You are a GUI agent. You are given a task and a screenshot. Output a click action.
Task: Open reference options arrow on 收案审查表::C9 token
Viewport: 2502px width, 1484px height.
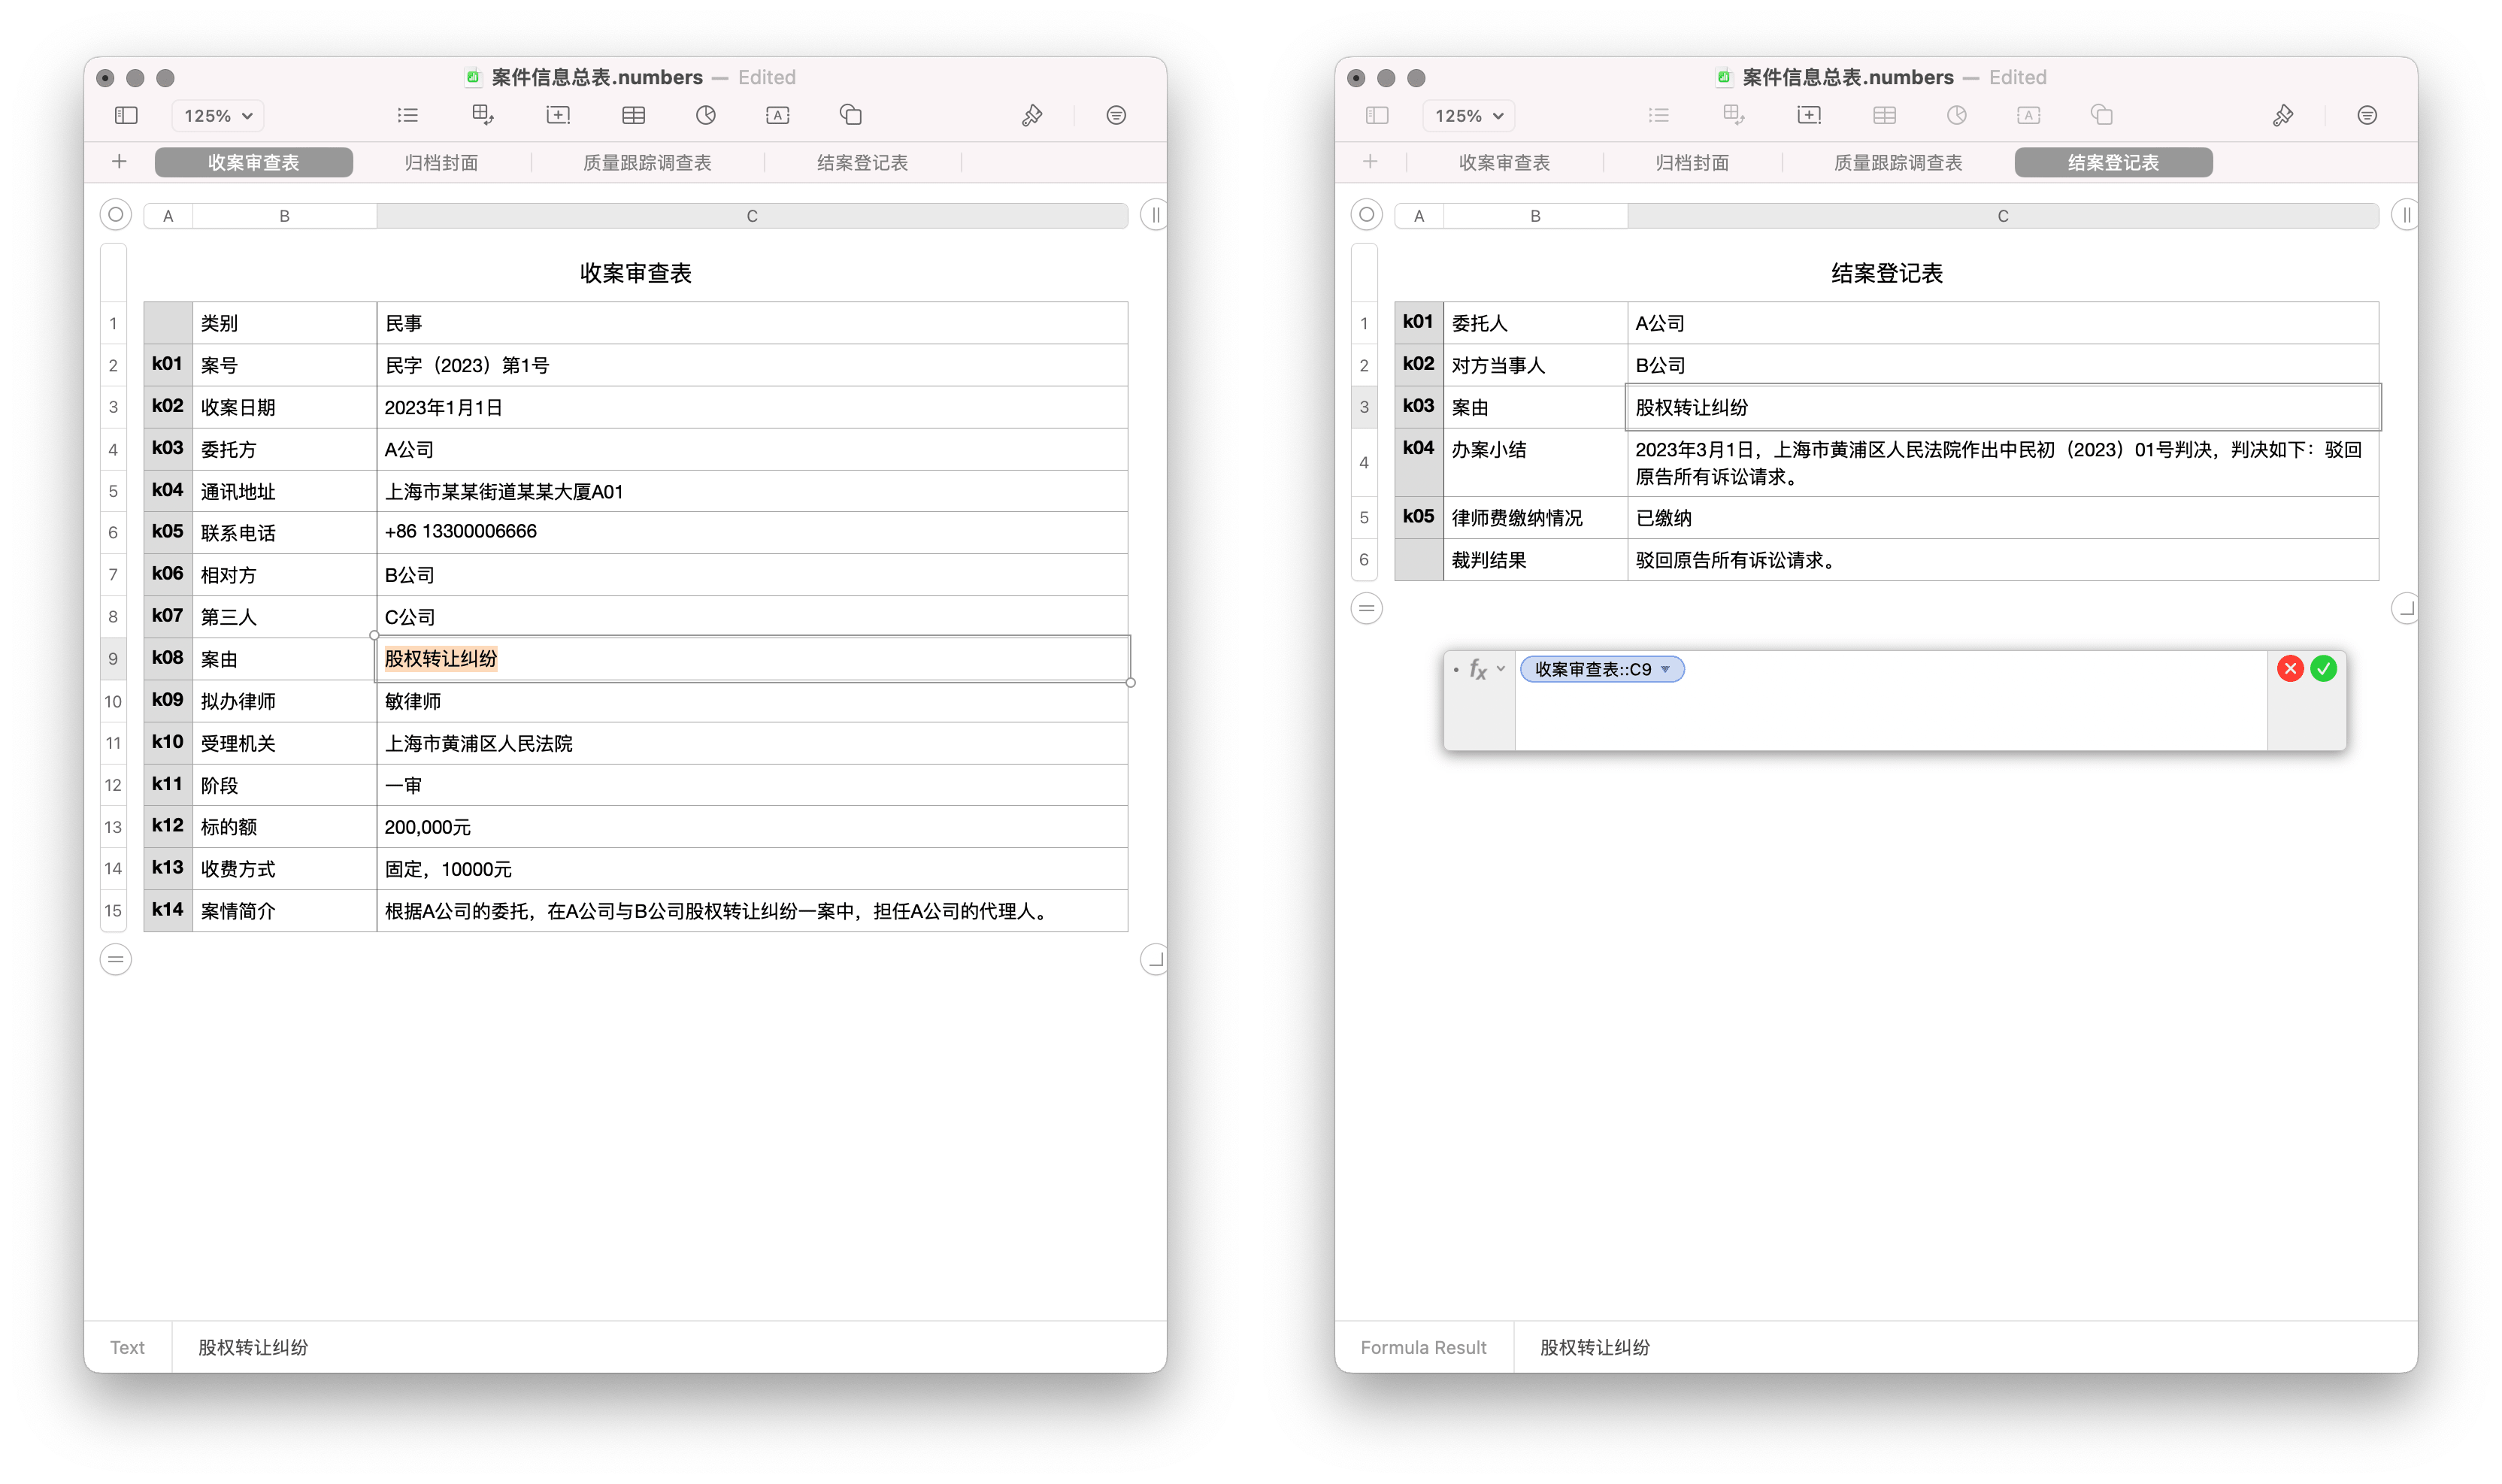[x=1665, y=670]
